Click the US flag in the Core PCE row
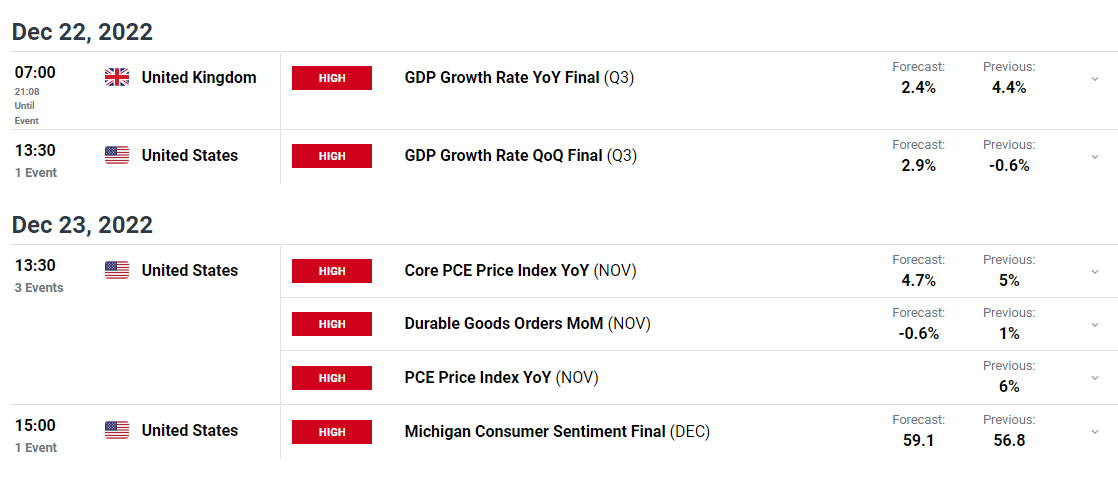 pyautogui.click(x=117, y=270)
